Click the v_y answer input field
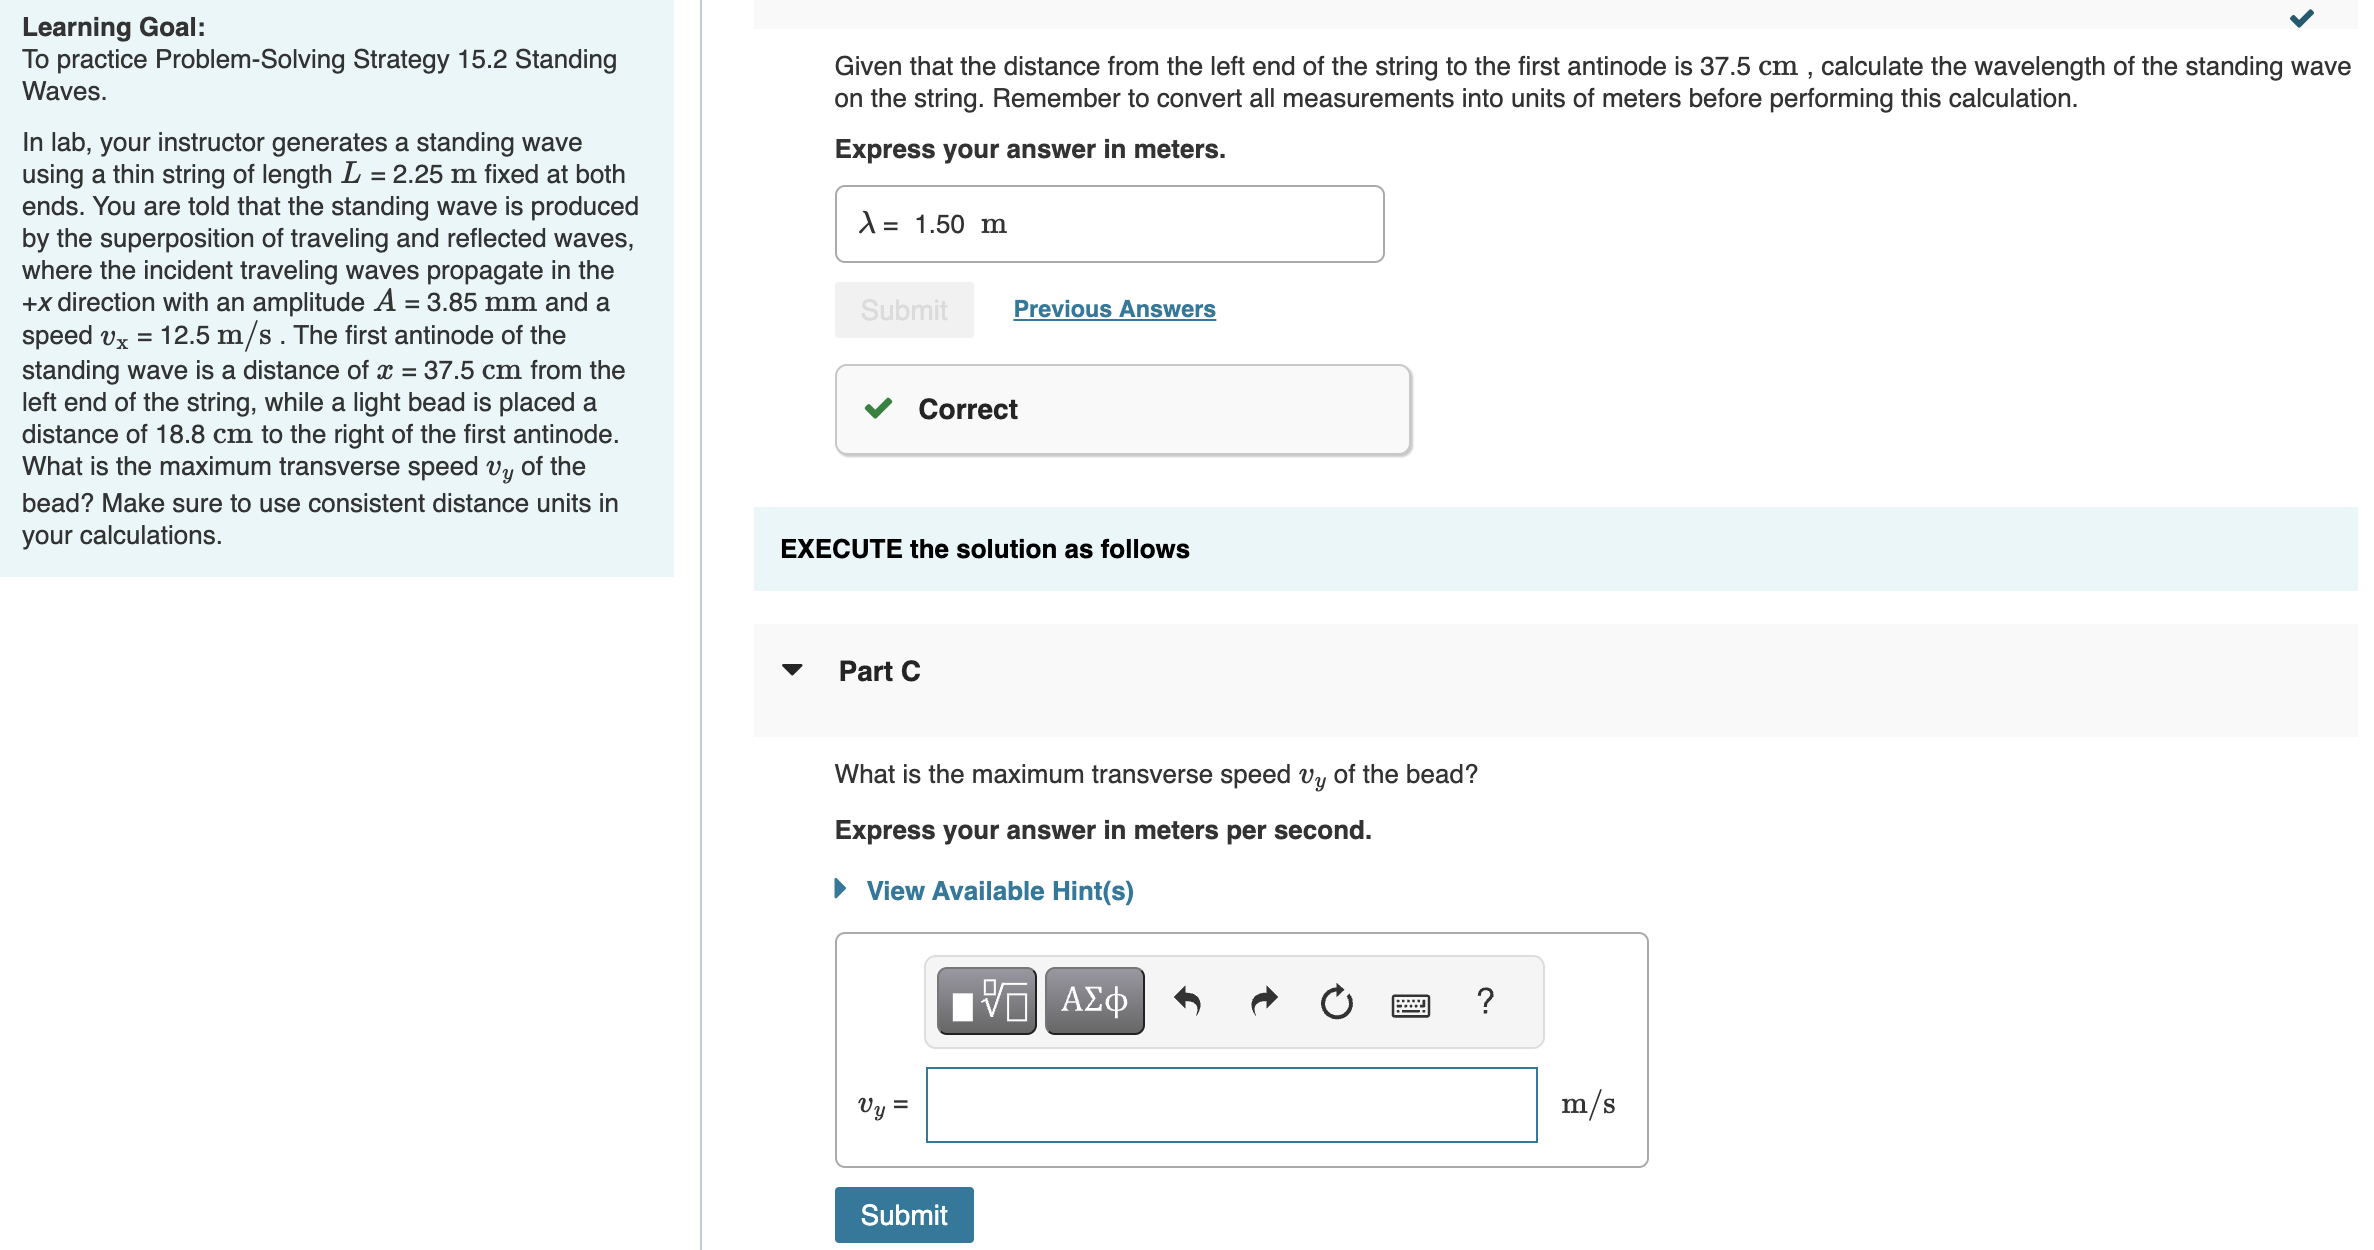2374x1250 pixels. (x=1231, y=1105)
